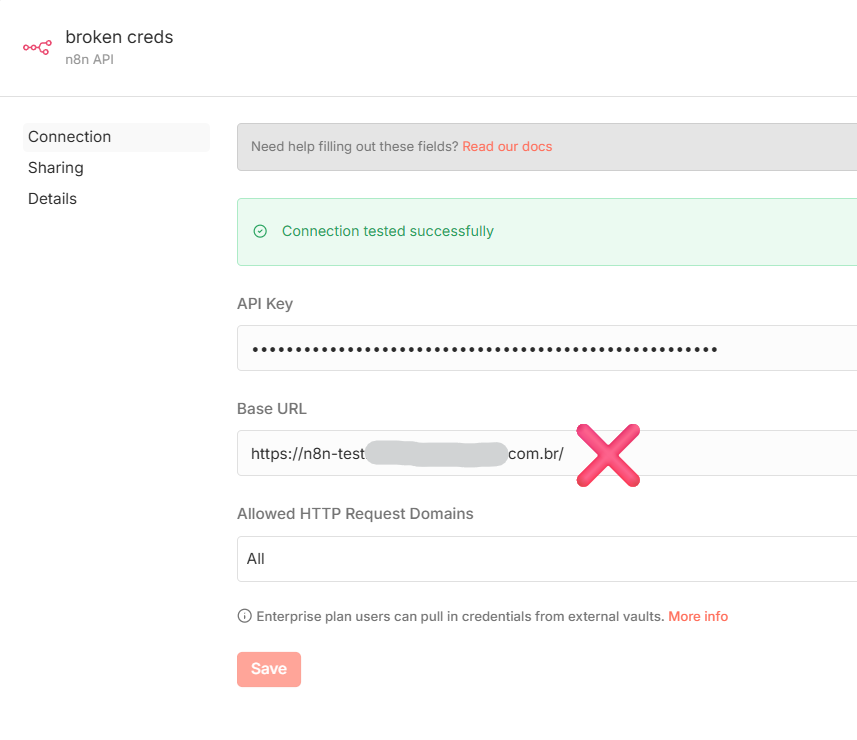Follow the Read our docs link
Screen dimensions: 857x740
pos(507,147)
